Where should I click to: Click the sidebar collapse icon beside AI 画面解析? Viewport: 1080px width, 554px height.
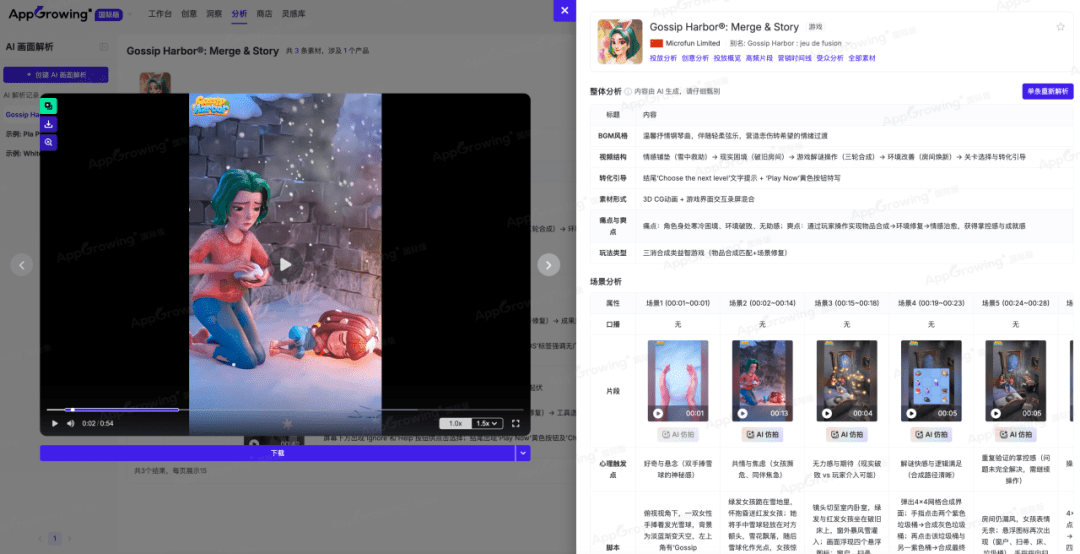(x=104, y=47)
